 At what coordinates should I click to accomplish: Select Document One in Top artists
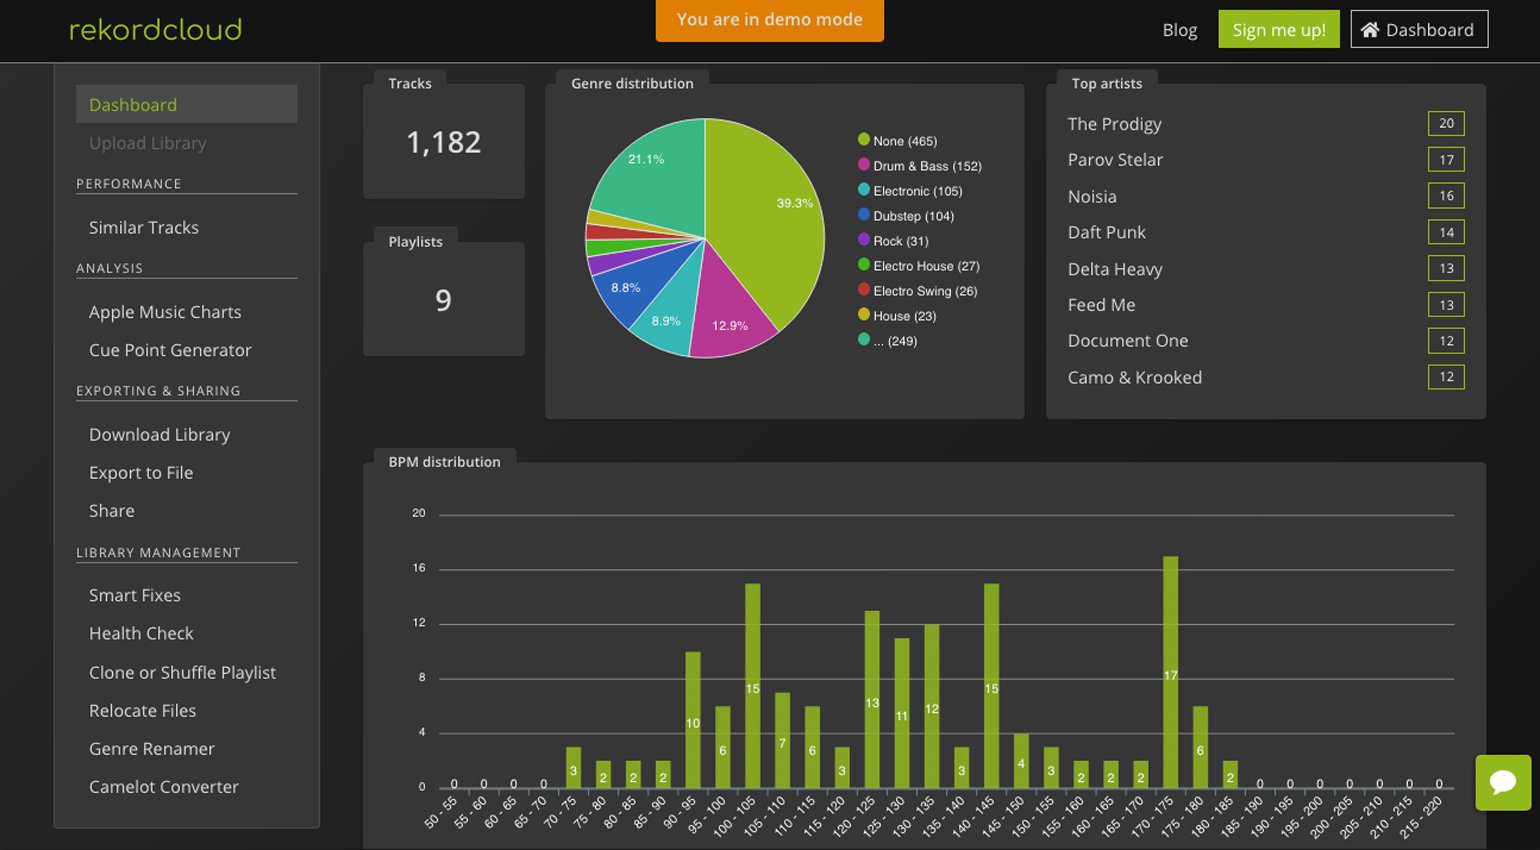click(1128, 341)
